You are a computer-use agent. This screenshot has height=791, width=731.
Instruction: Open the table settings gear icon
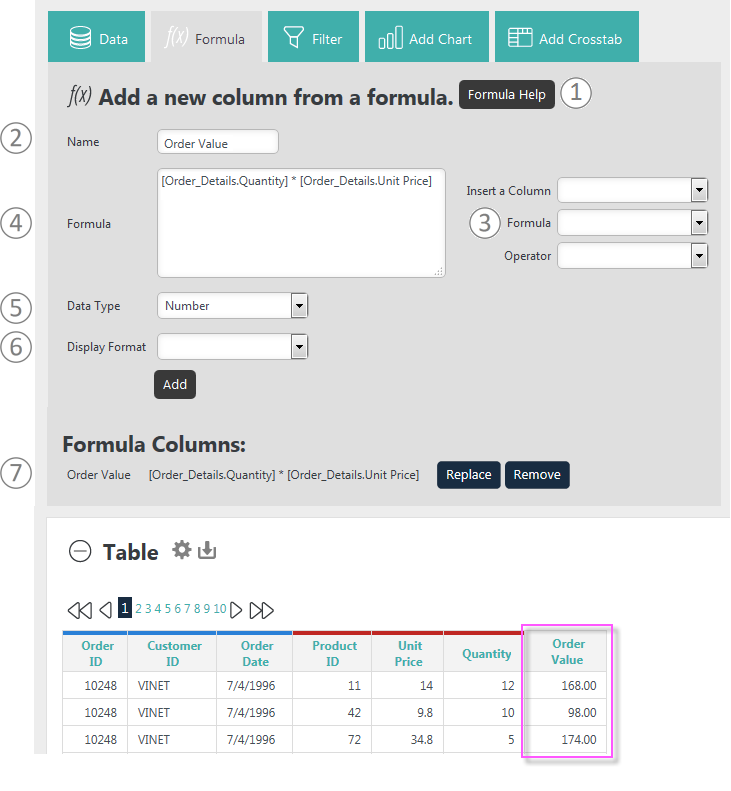pos(182,550)
